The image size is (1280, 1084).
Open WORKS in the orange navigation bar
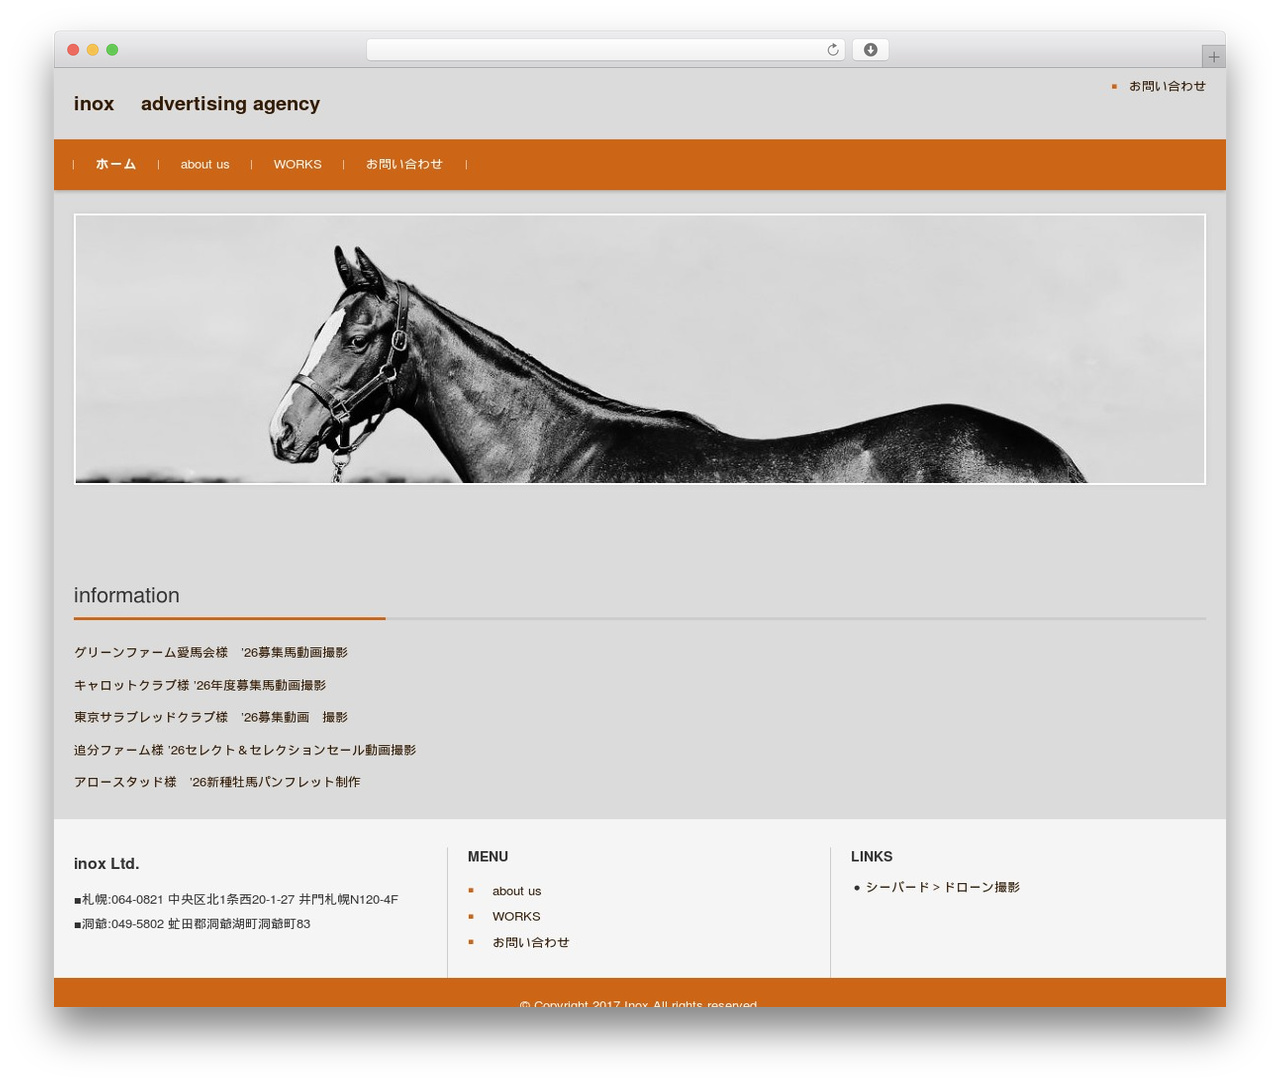(x=298, y=164)
